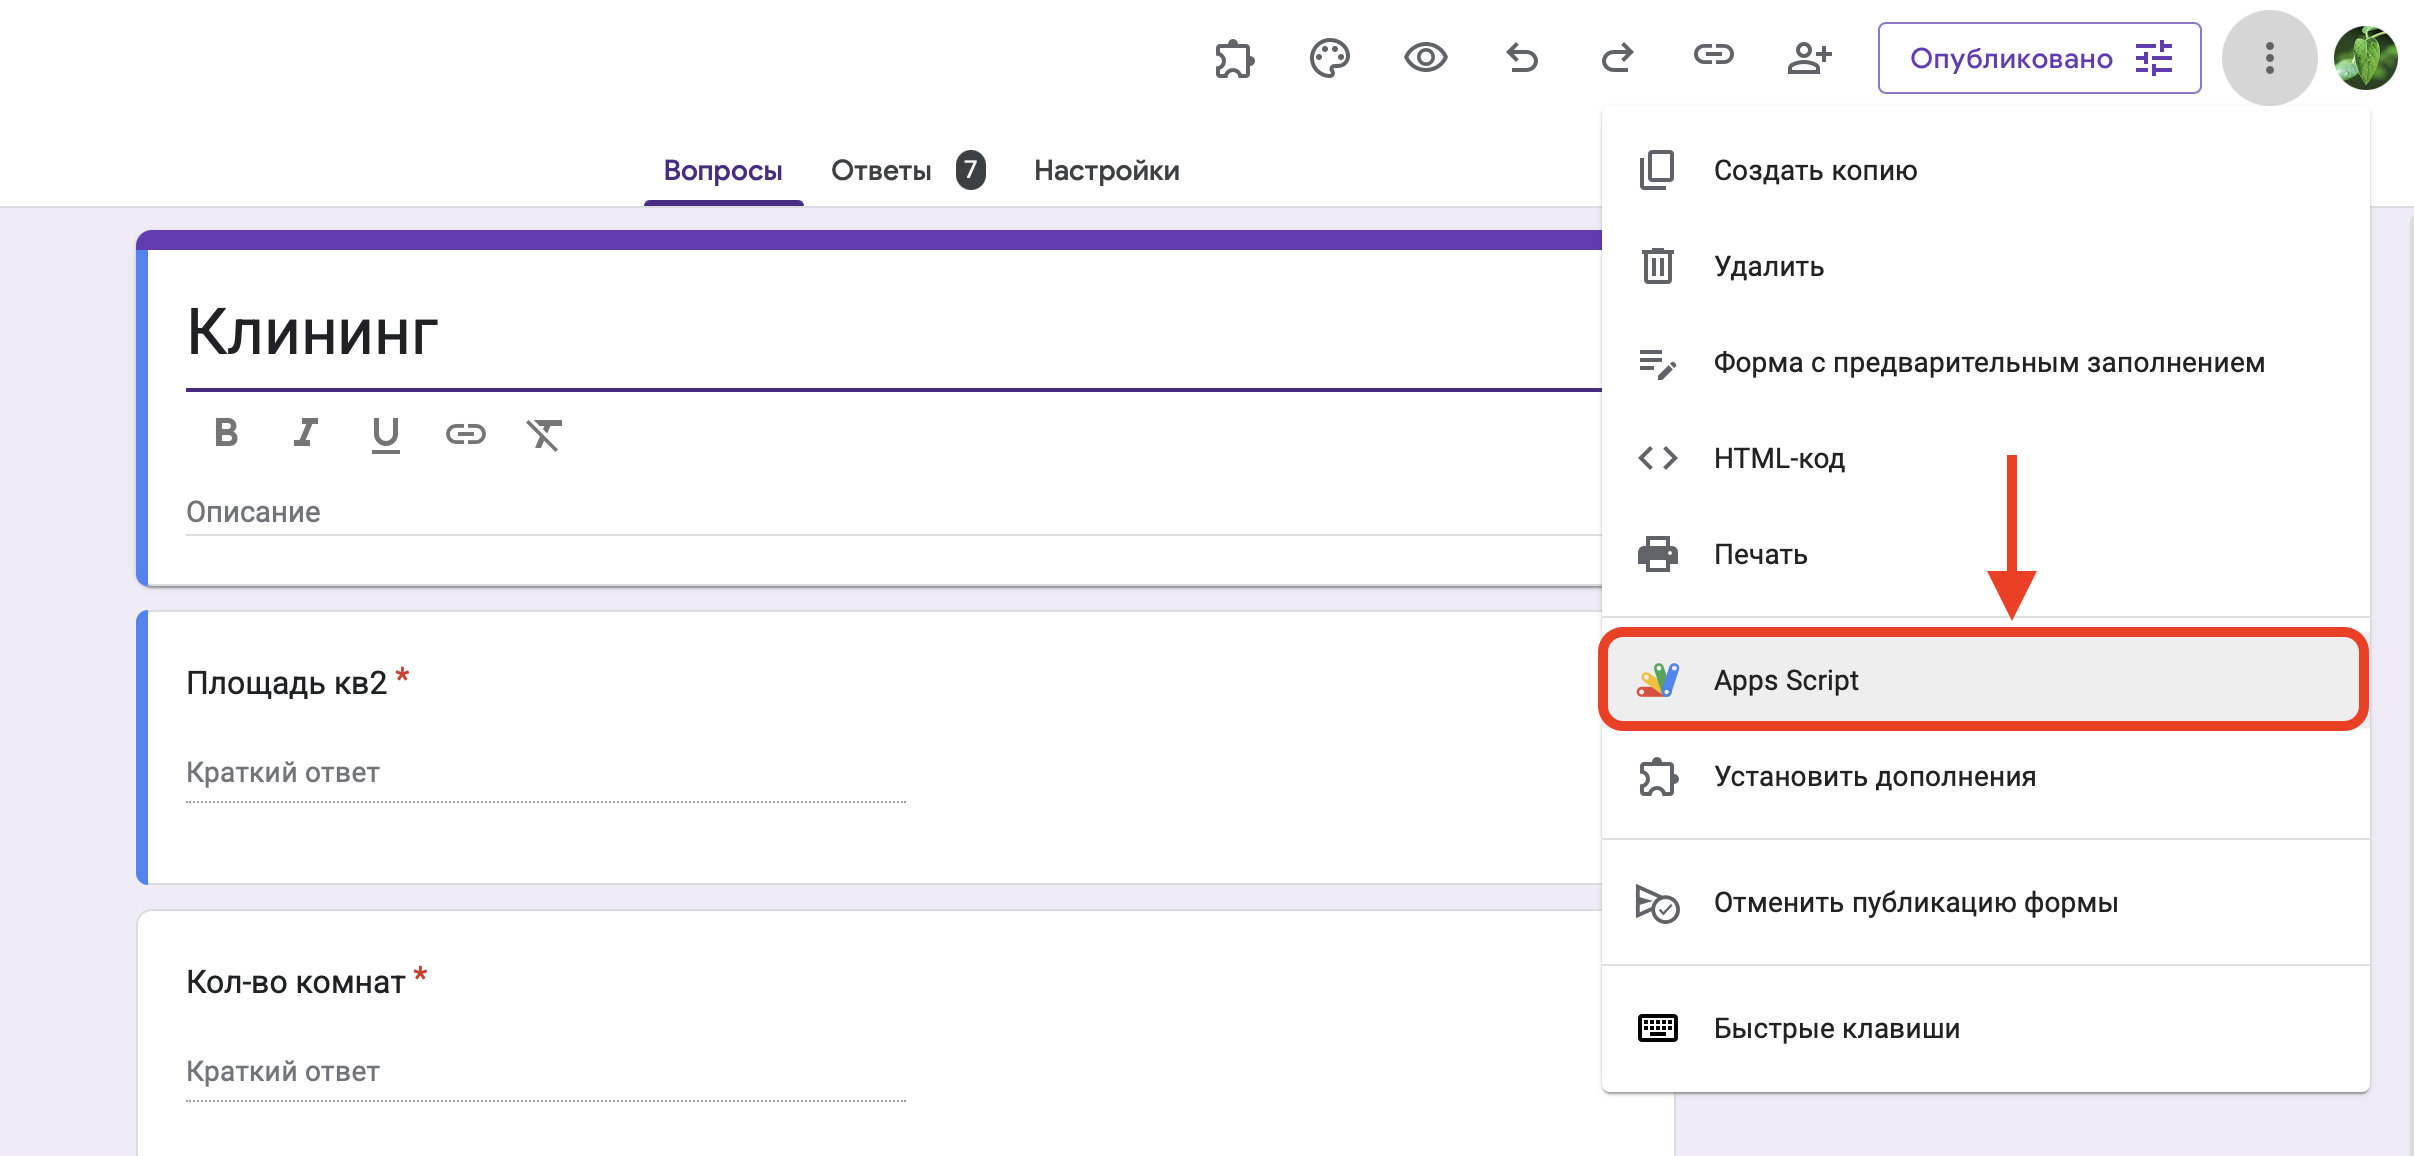2414x1156 pixels.
Task: Switch to the Ответы tab
Action: (881, 171)
